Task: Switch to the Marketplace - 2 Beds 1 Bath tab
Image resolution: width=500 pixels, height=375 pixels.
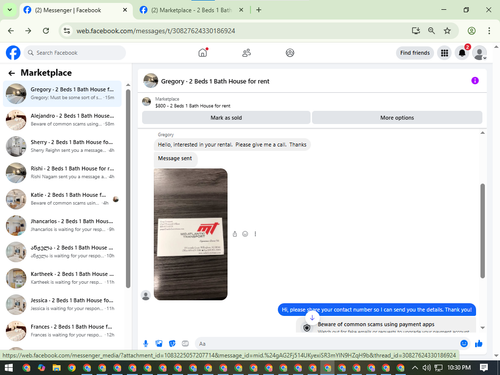Action: pos(192,10)
